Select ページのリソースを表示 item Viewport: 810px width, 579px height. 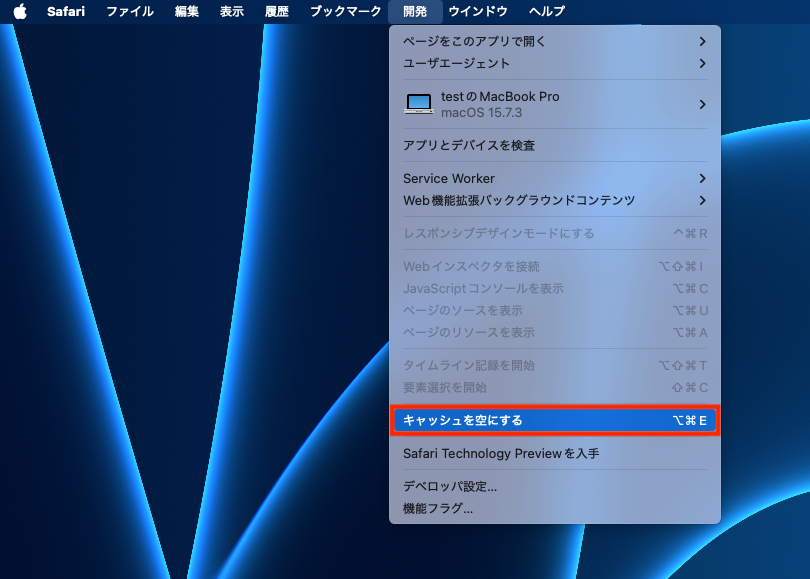555,333
